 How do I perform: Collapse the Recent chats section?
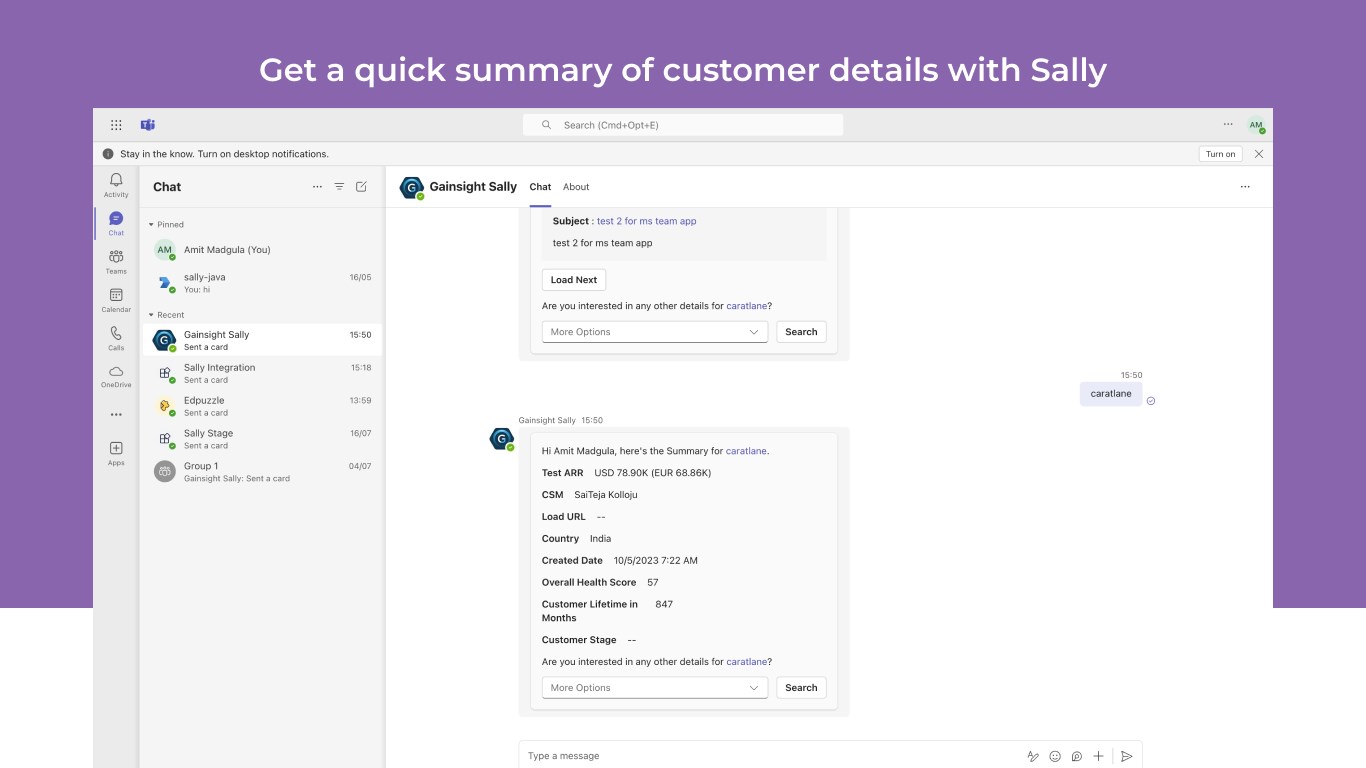tap(152, 315)
